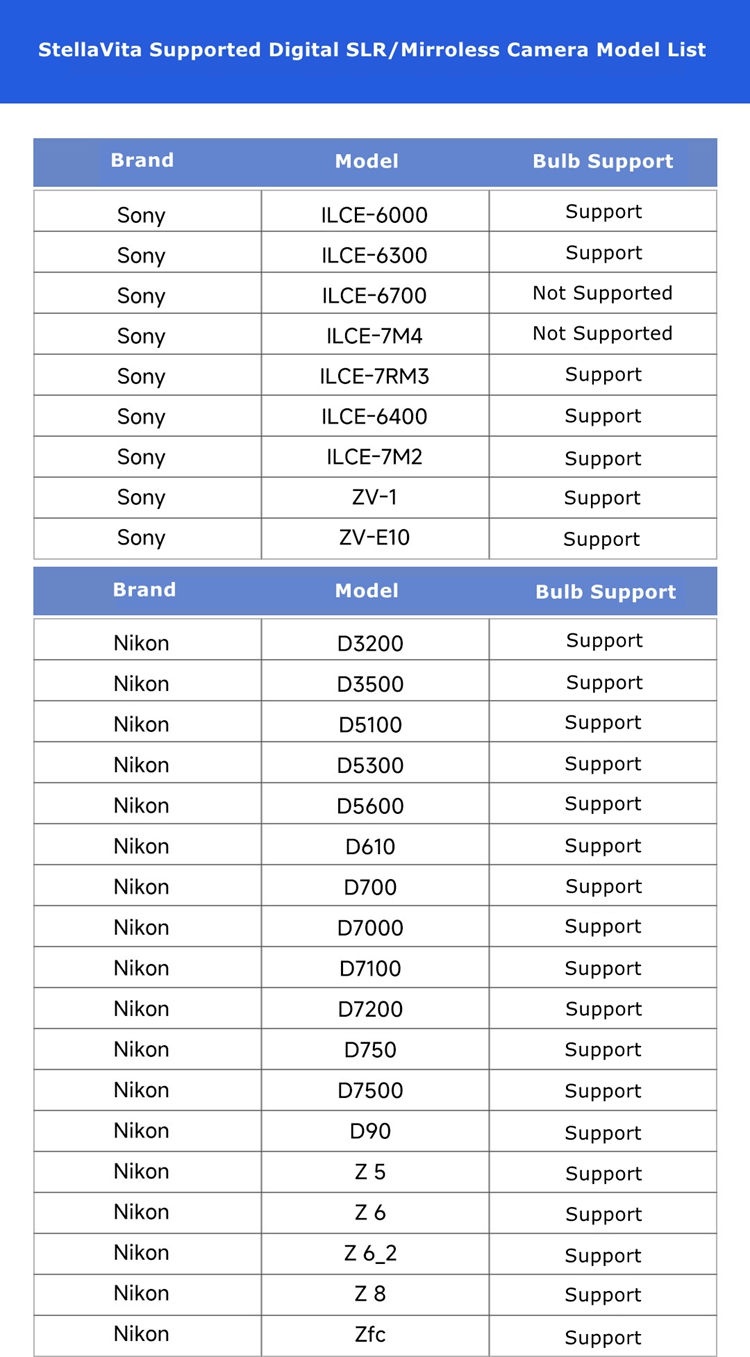Click the ZV-1 model cell
This screenshot has height=1357, width=750.
coord(374,497)
